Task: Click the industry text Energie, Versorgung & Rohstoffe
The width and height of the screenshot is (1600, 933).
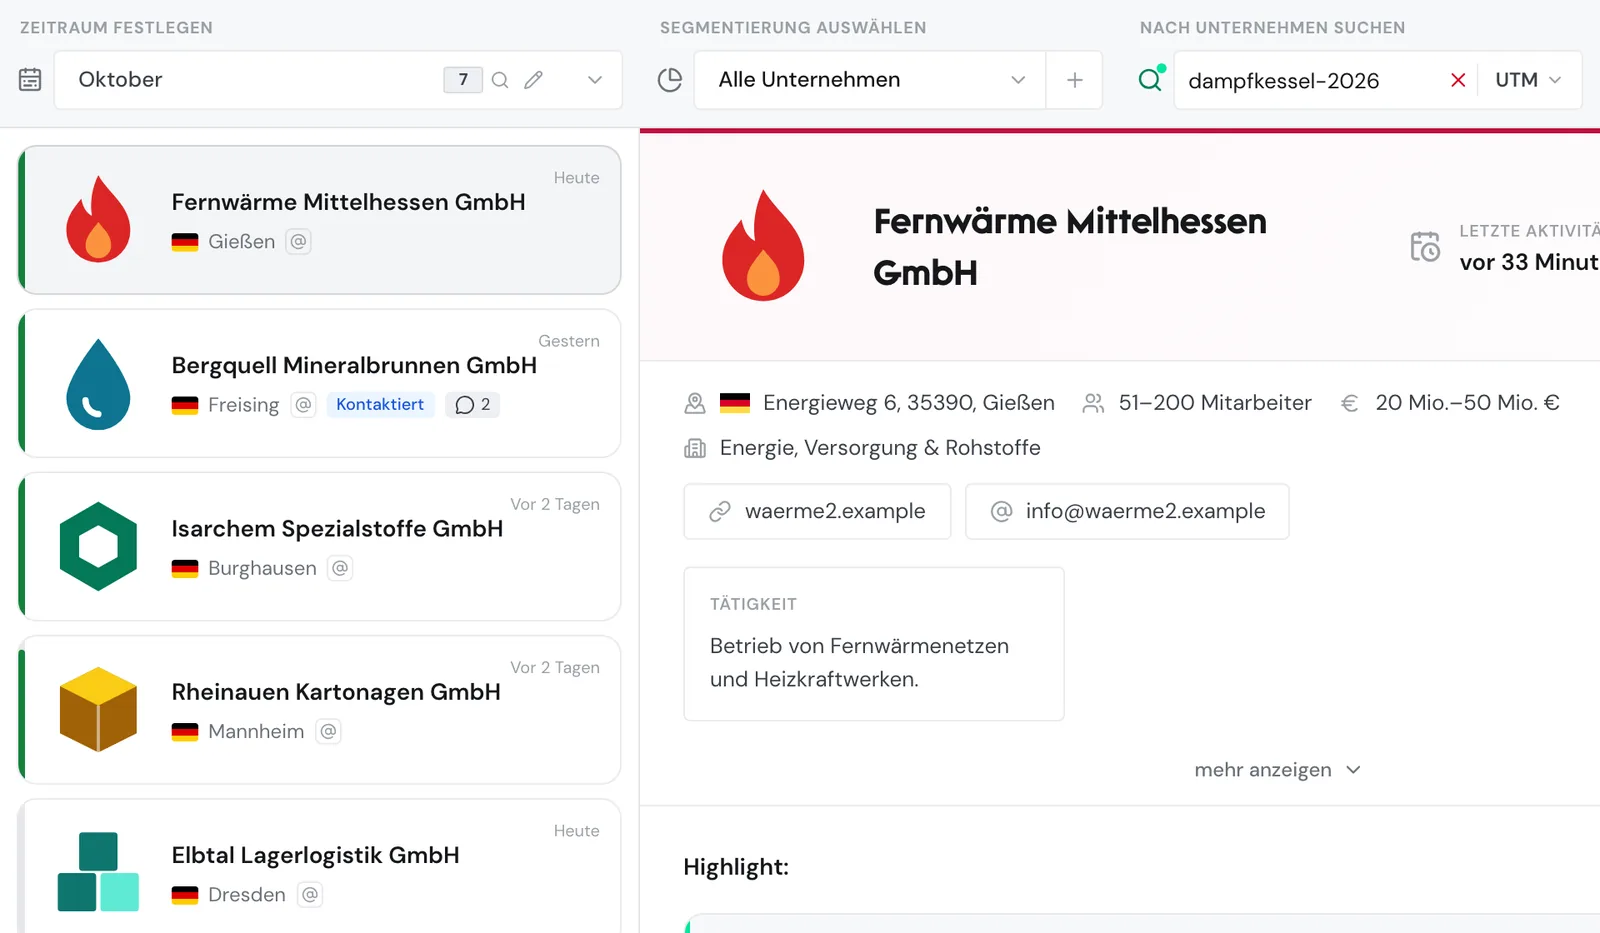Action: [x=880, y=447]
